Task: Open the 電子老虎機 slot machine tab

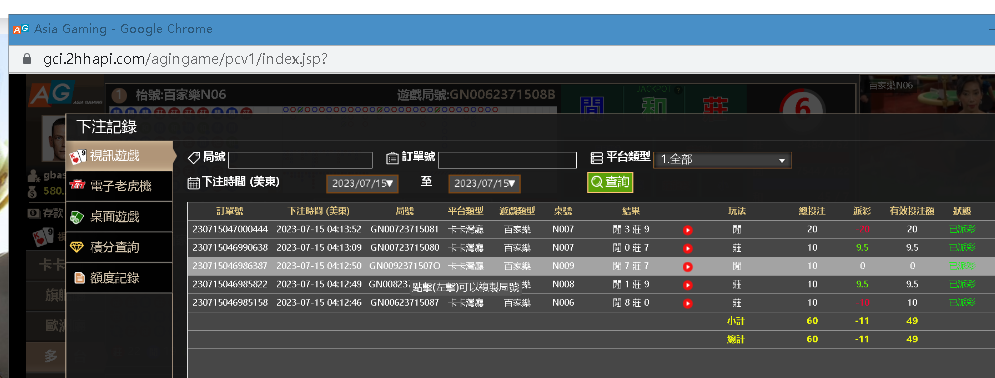Action: point(119,186)
